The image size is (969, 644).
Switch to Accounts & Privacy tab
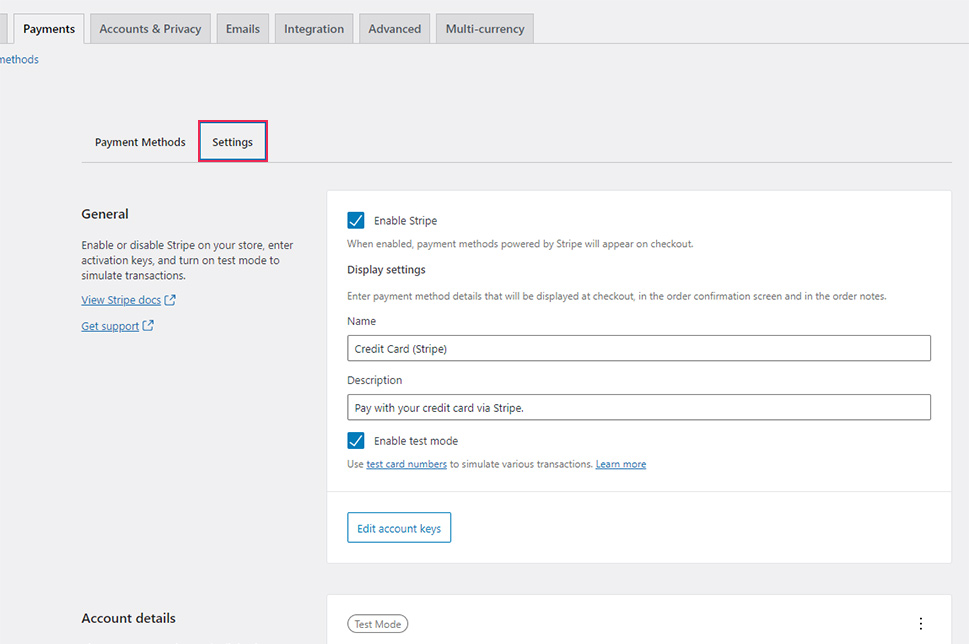[x=150, y=29]
